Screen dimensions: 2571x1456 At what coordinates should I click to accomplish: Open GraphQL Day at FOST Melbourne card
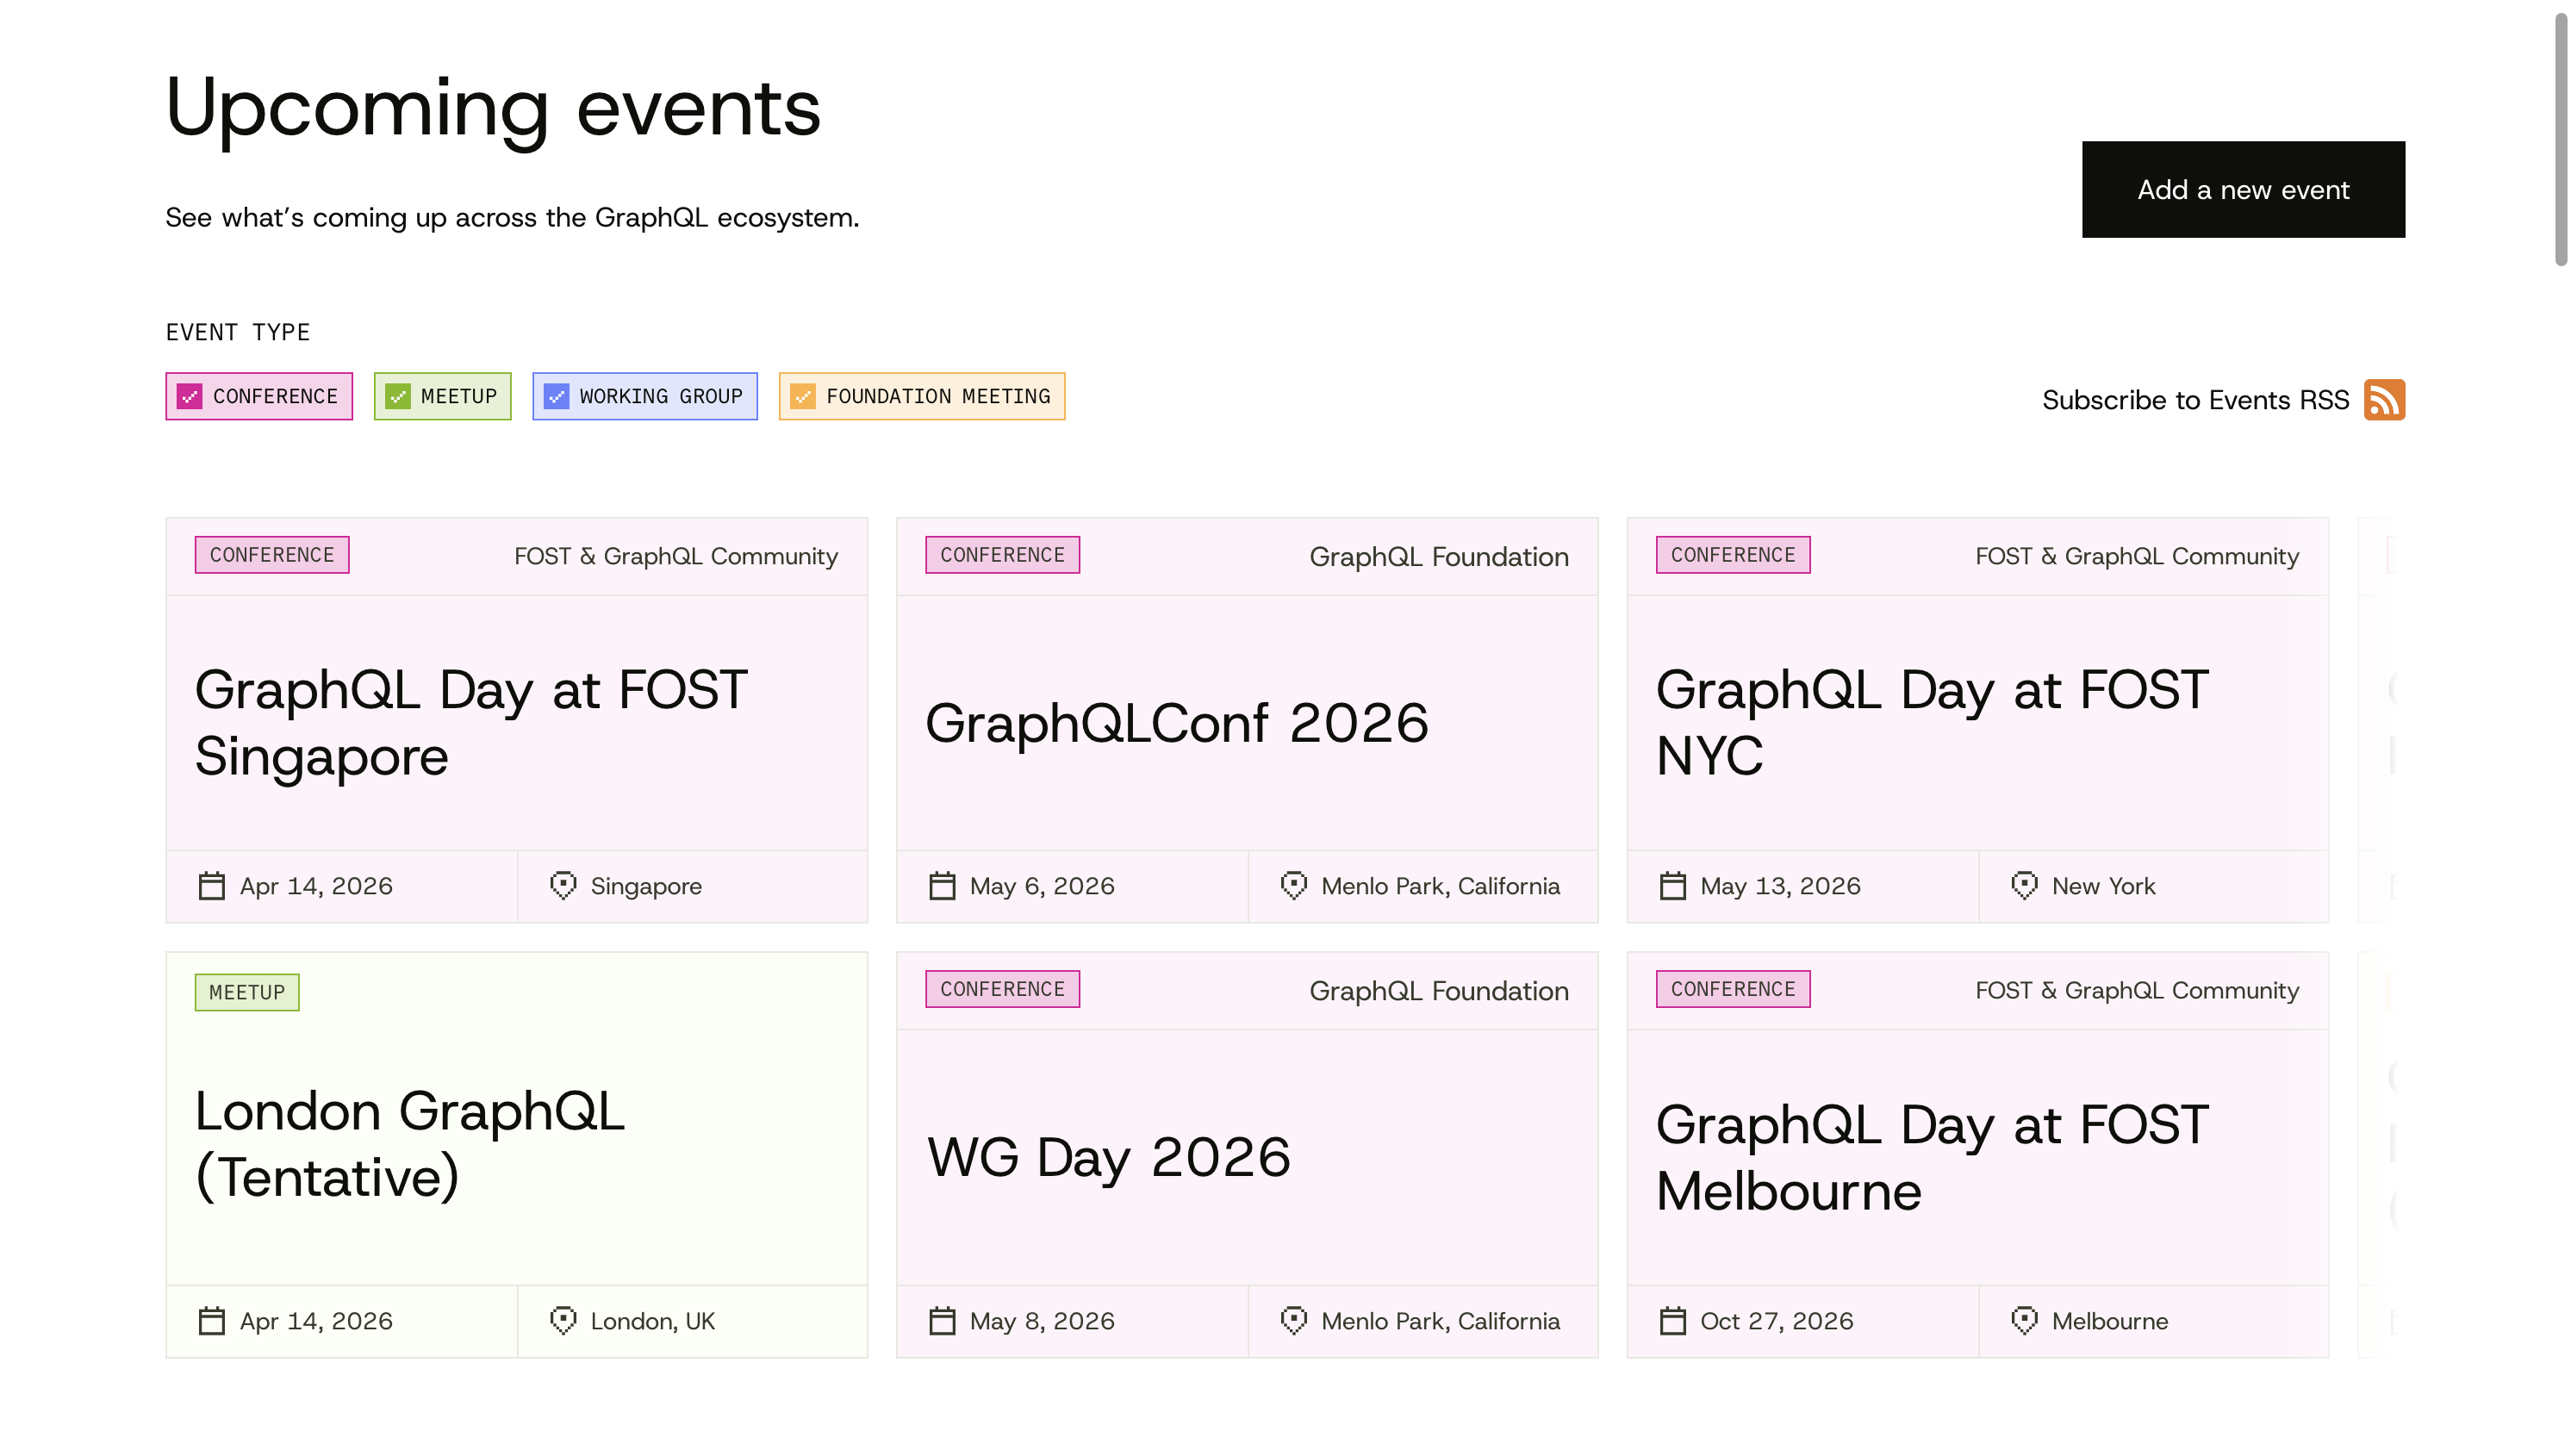[1930, 1157]
